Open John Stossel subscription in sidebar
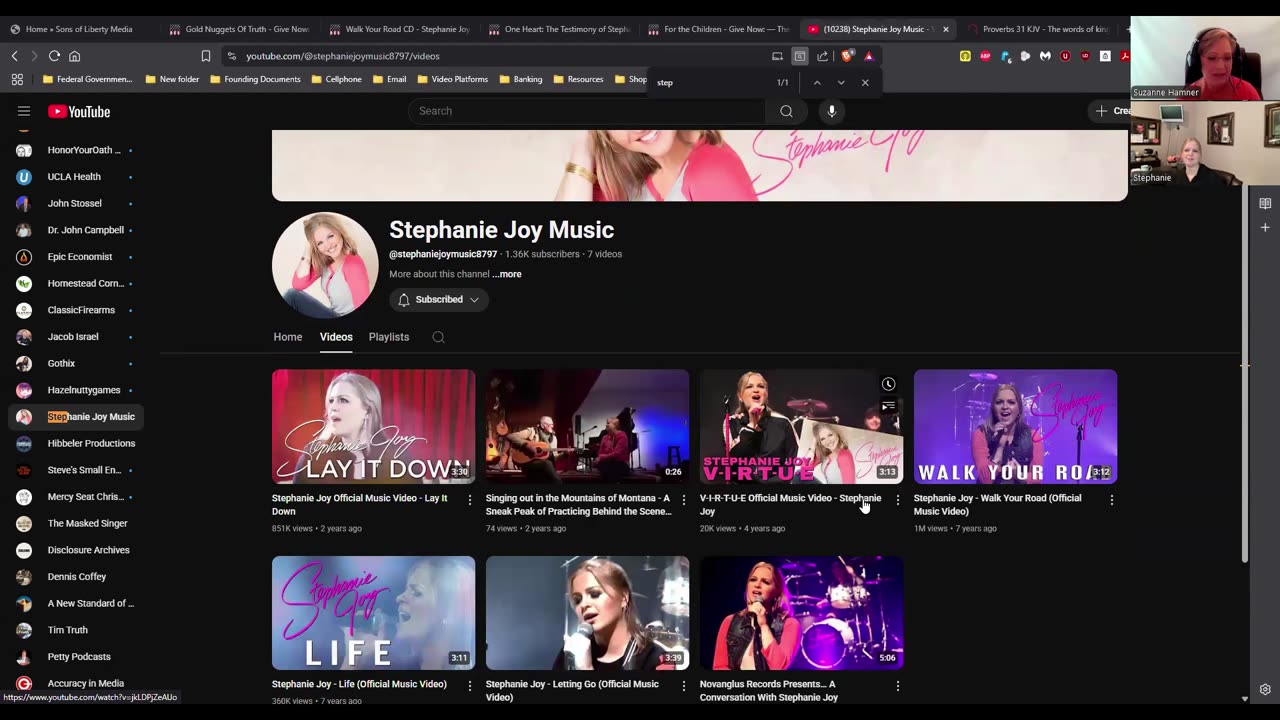 pos(75,203)
